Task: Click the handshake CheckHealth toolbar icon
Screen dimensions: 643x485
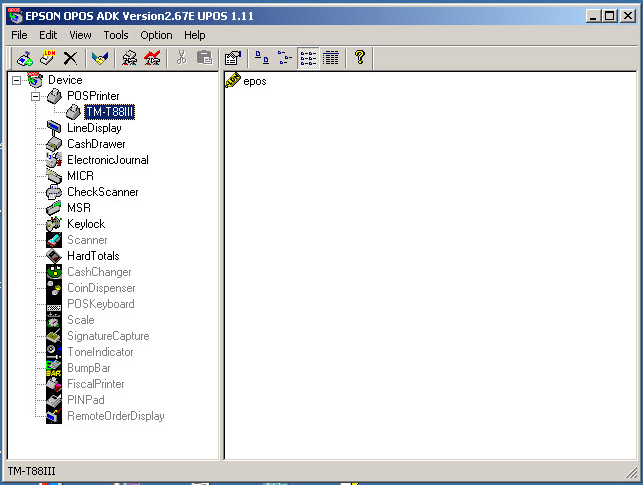Action: pos(100,58)
